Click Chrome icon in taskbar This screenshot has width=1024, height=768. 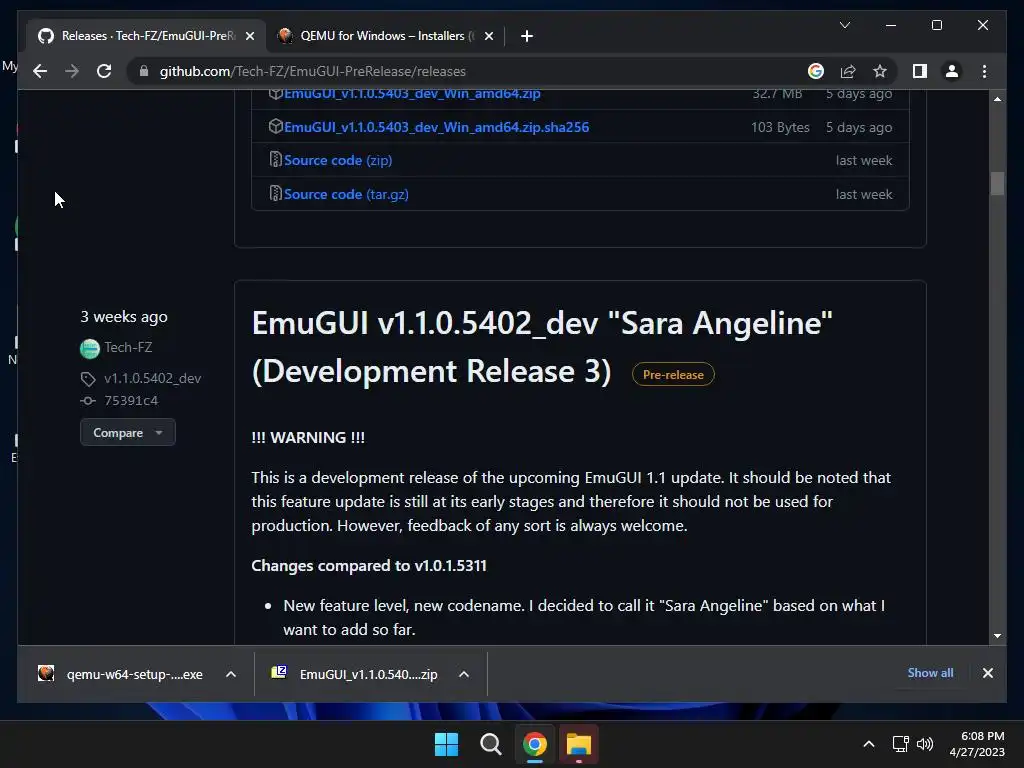point(534,744)
